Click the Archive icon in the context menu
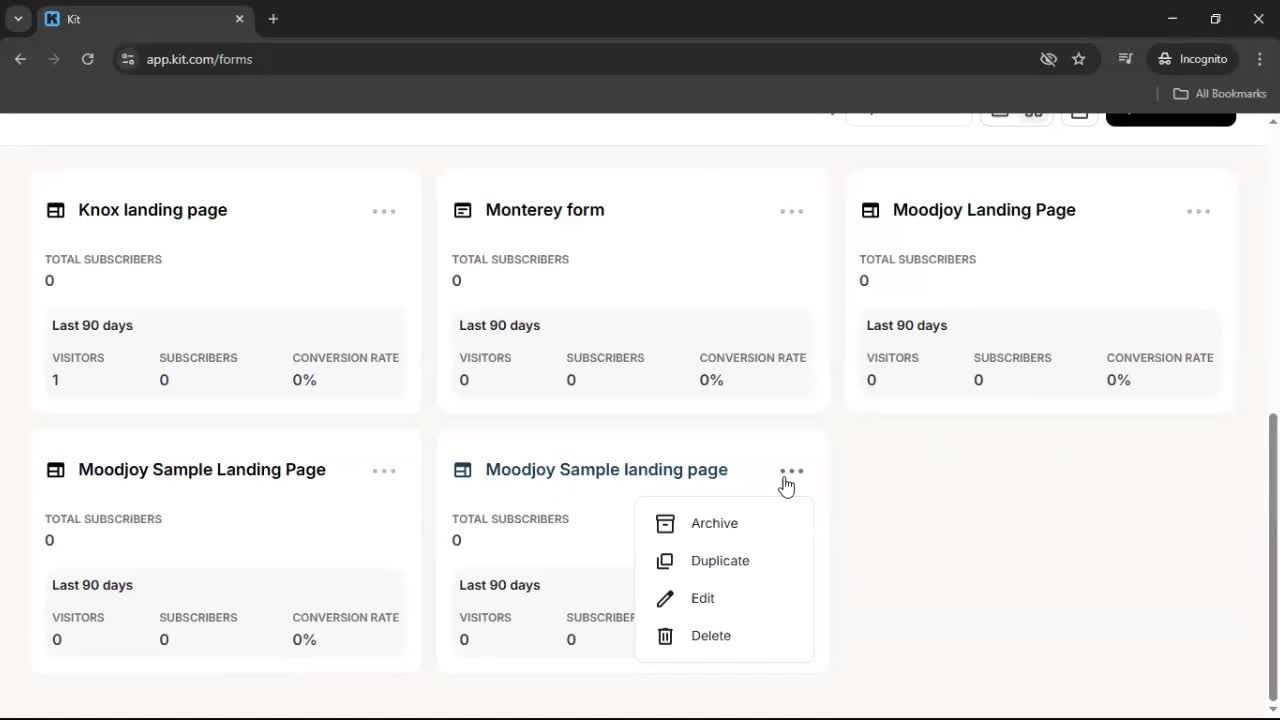 point(665,523)
